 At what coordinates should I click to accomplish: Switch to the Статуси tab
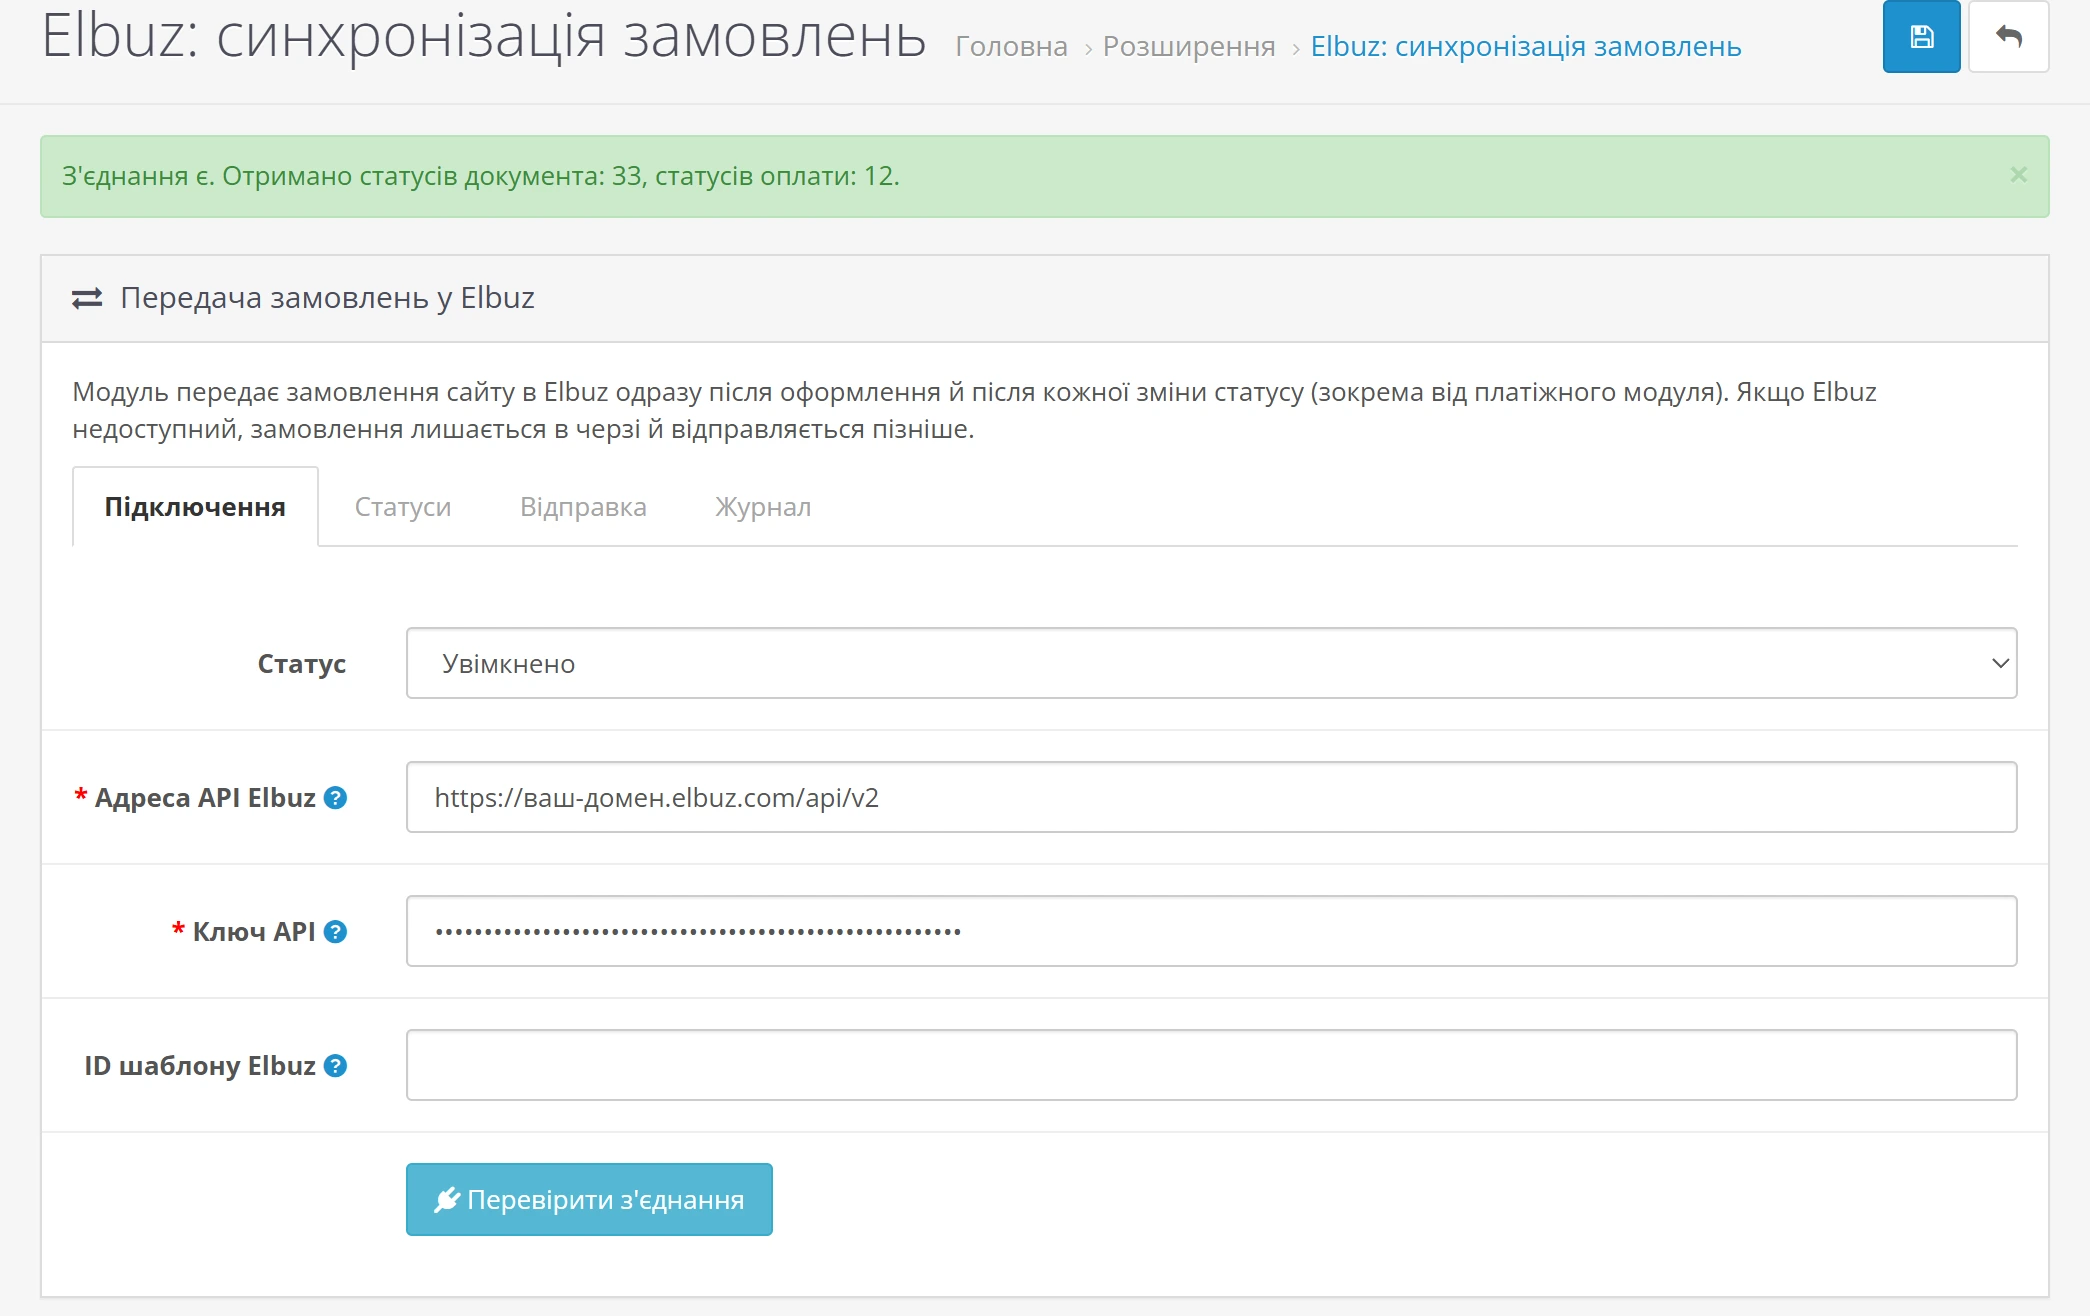(x=403, y=506)
